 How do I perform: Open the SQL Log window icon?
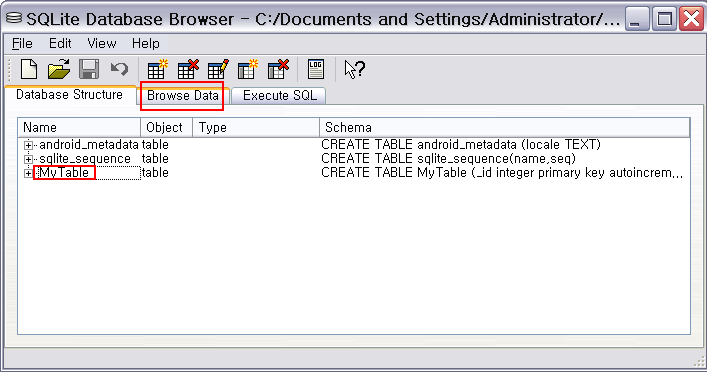(x=316, y=69)
